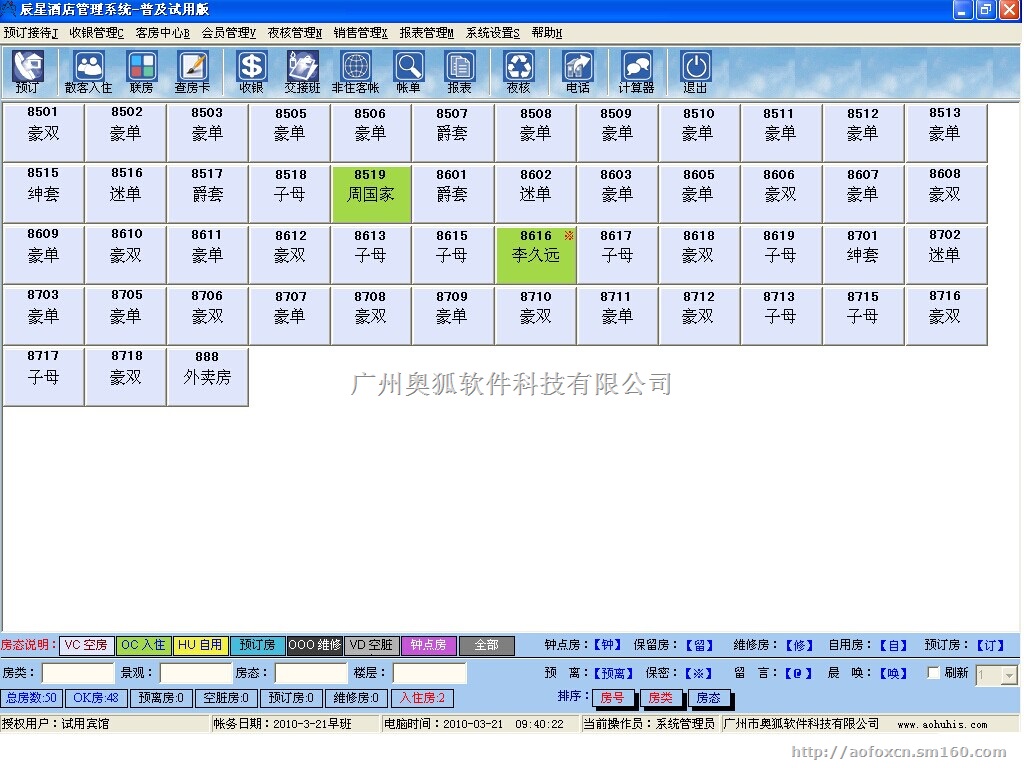Screen dimensions: 1024x768
Task: Click the 全部 show-all status button
Action: [x=486, y=646]
